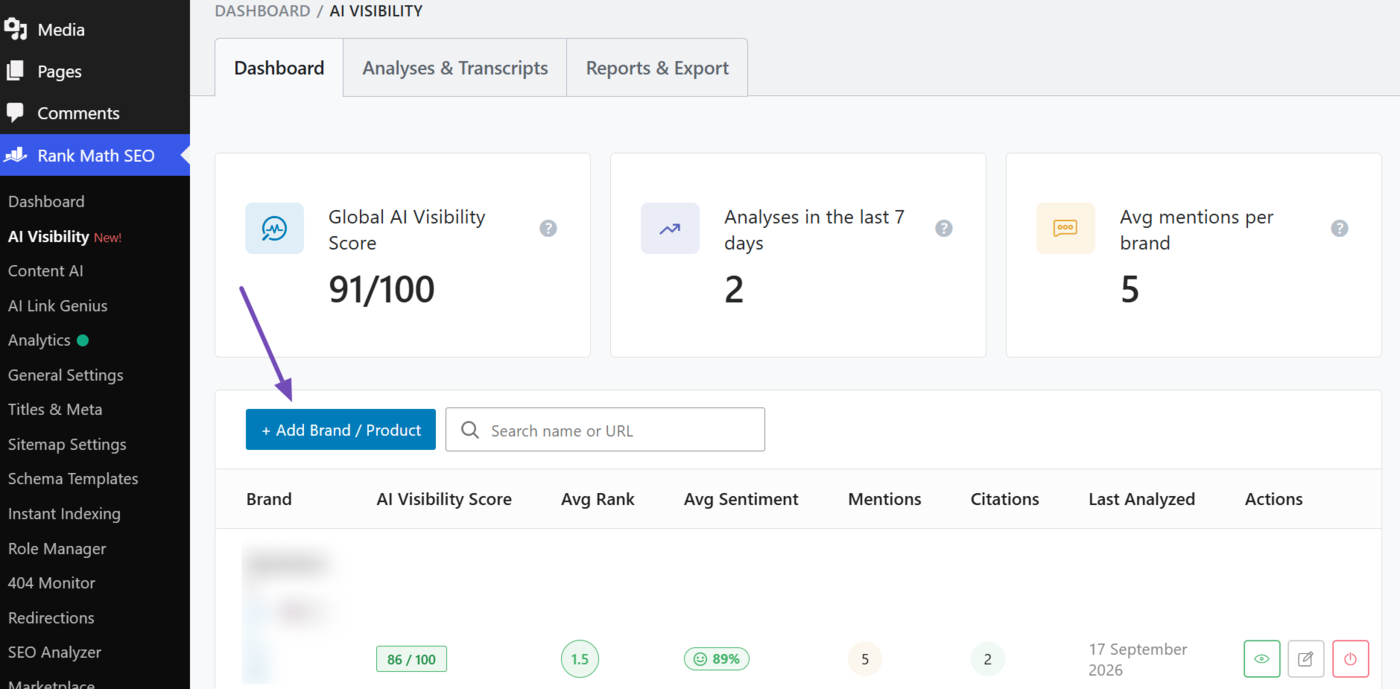Click the Citations count badge 2
Viewport: 1400px width, 689px height.
point(988,659)
